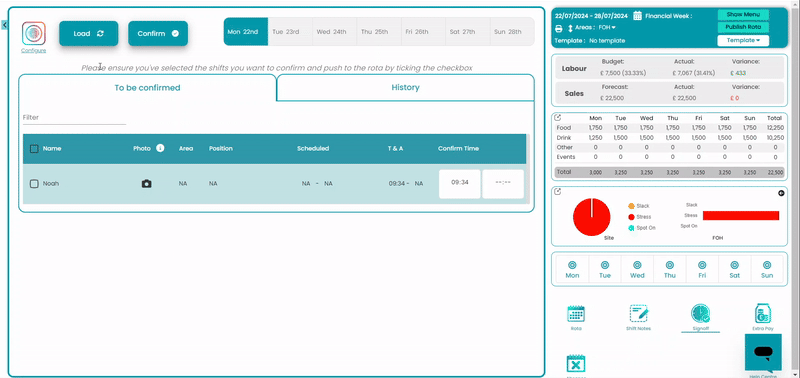The width and height of the screenshot is (800, 378).
Task: Click the Sat target icon
Action: click(x=735, y=265)
